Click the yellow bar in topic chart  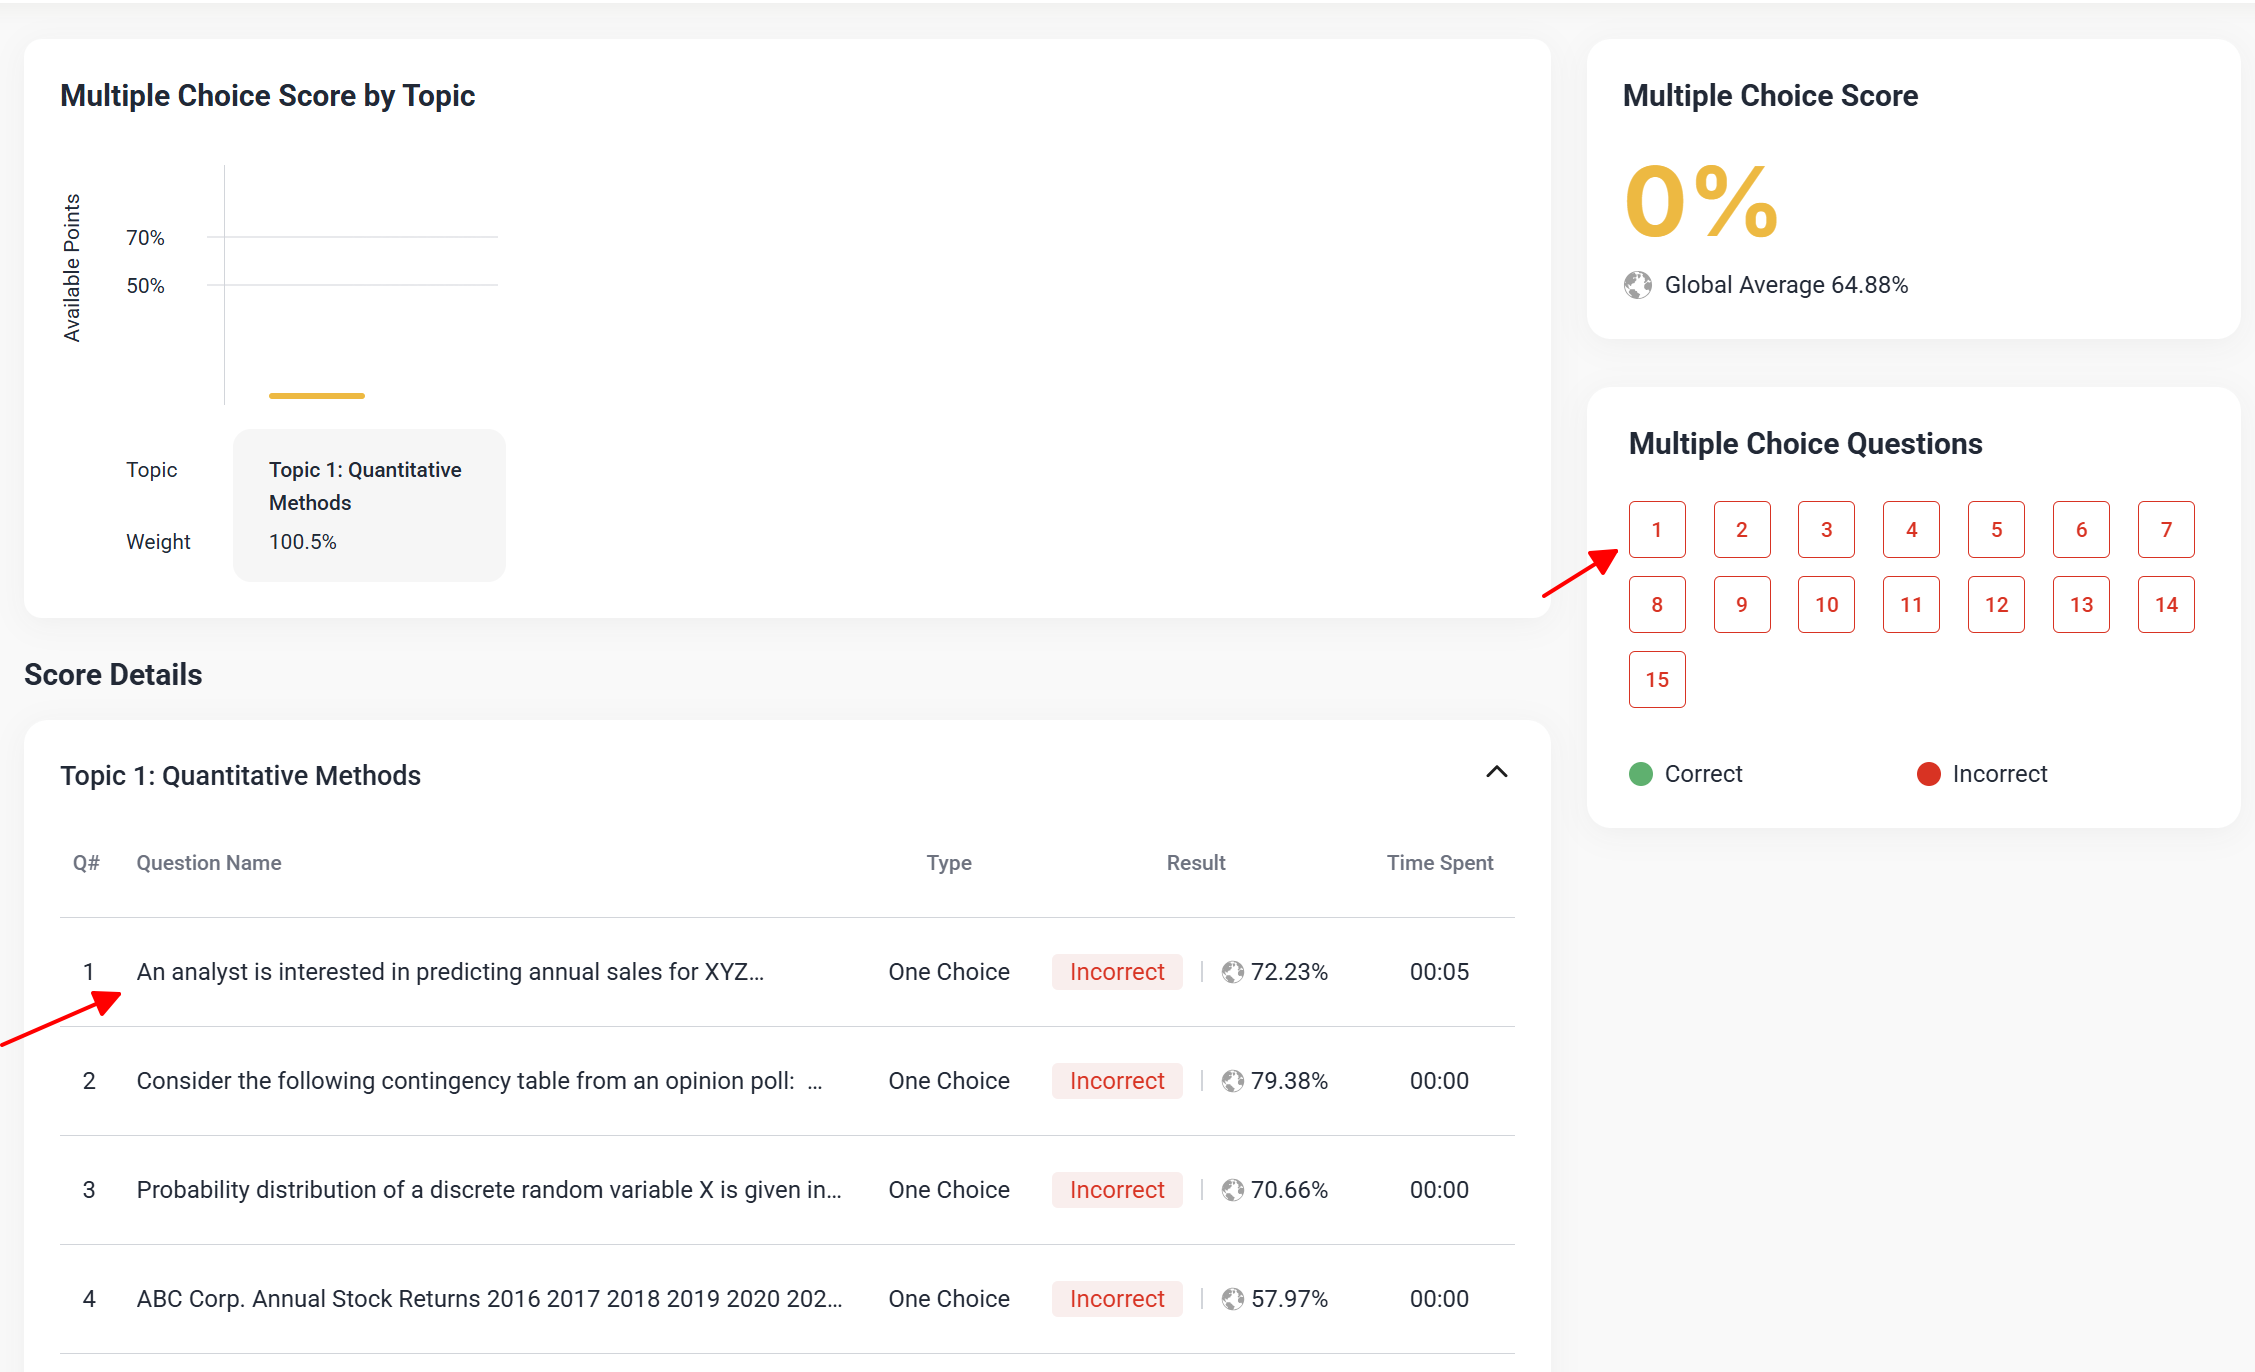pyautogui.click(x=316, y=396)
